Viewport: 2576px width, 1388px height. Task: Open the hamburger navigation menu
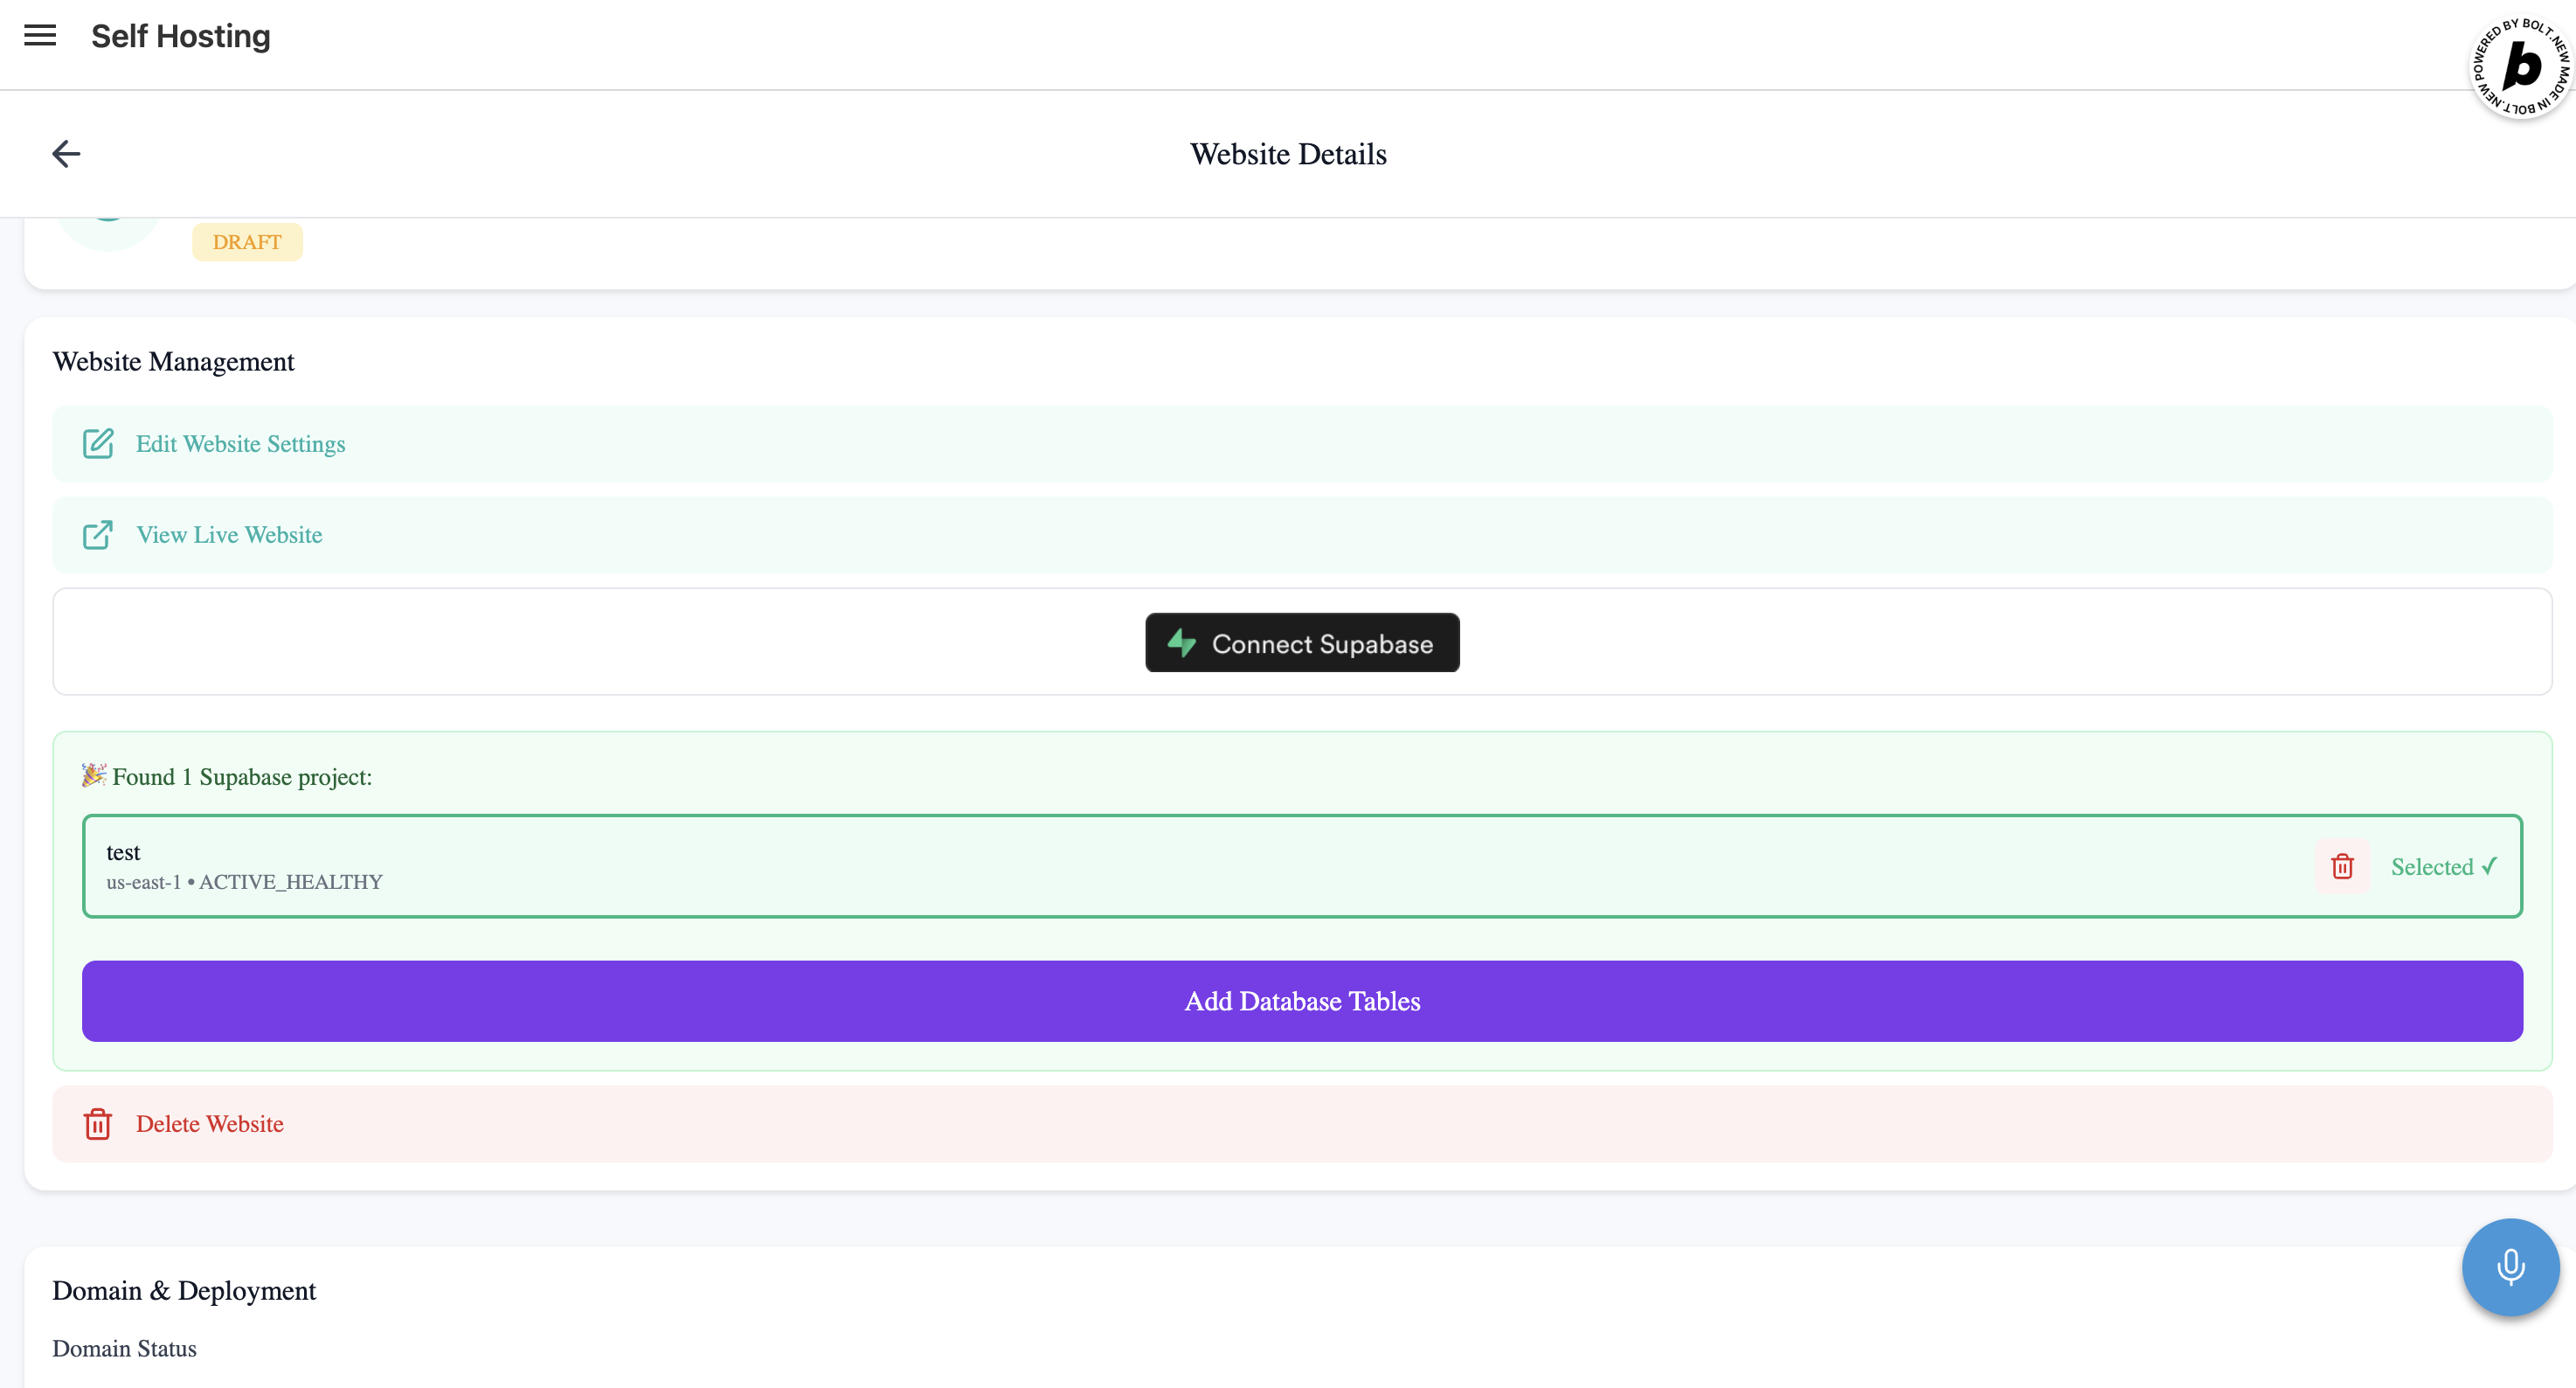(40, 36)
